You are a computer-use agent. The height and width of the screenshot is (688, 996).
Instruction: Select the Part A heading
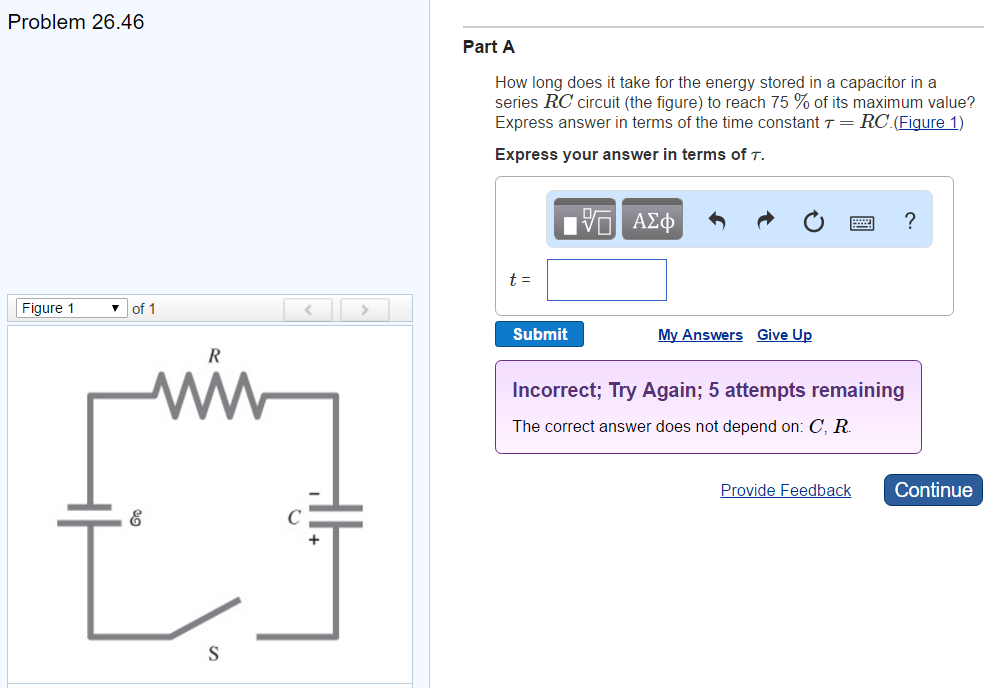coord(489,47)
